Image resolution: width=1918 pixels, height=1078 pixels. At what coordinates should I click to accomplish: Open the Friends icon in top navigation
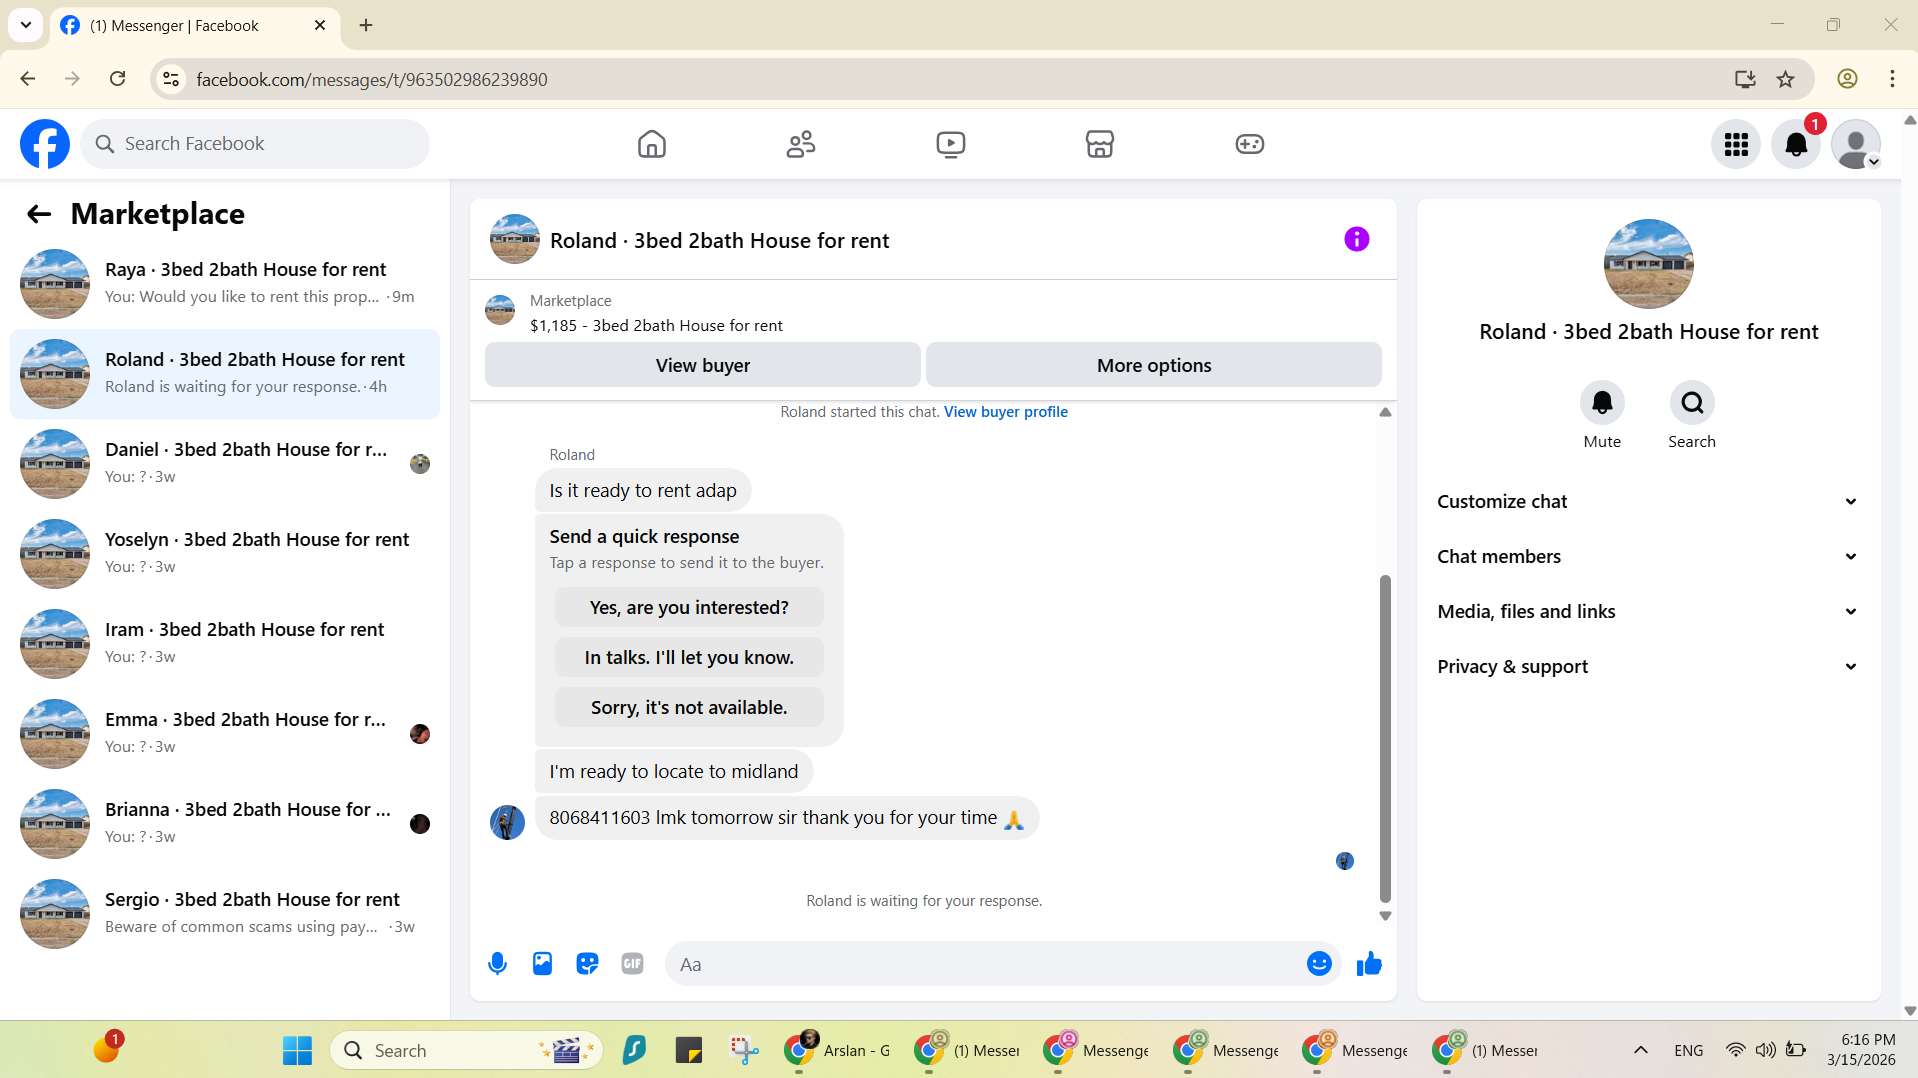[x=801, y=144]
